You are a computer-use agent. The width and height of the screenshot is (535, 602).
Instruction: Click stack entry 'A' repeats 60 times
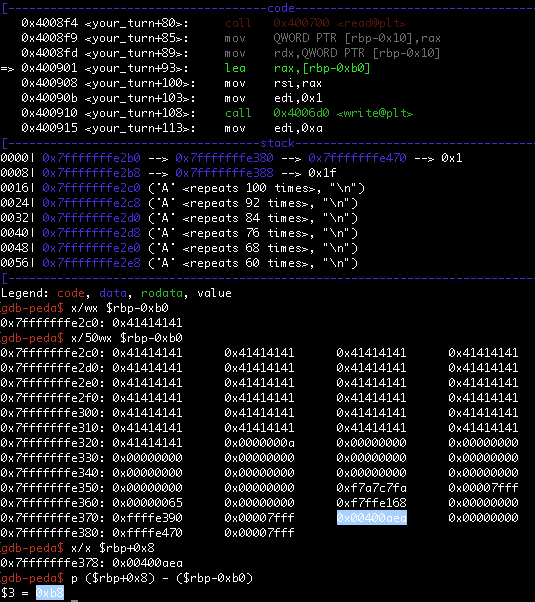253,263
